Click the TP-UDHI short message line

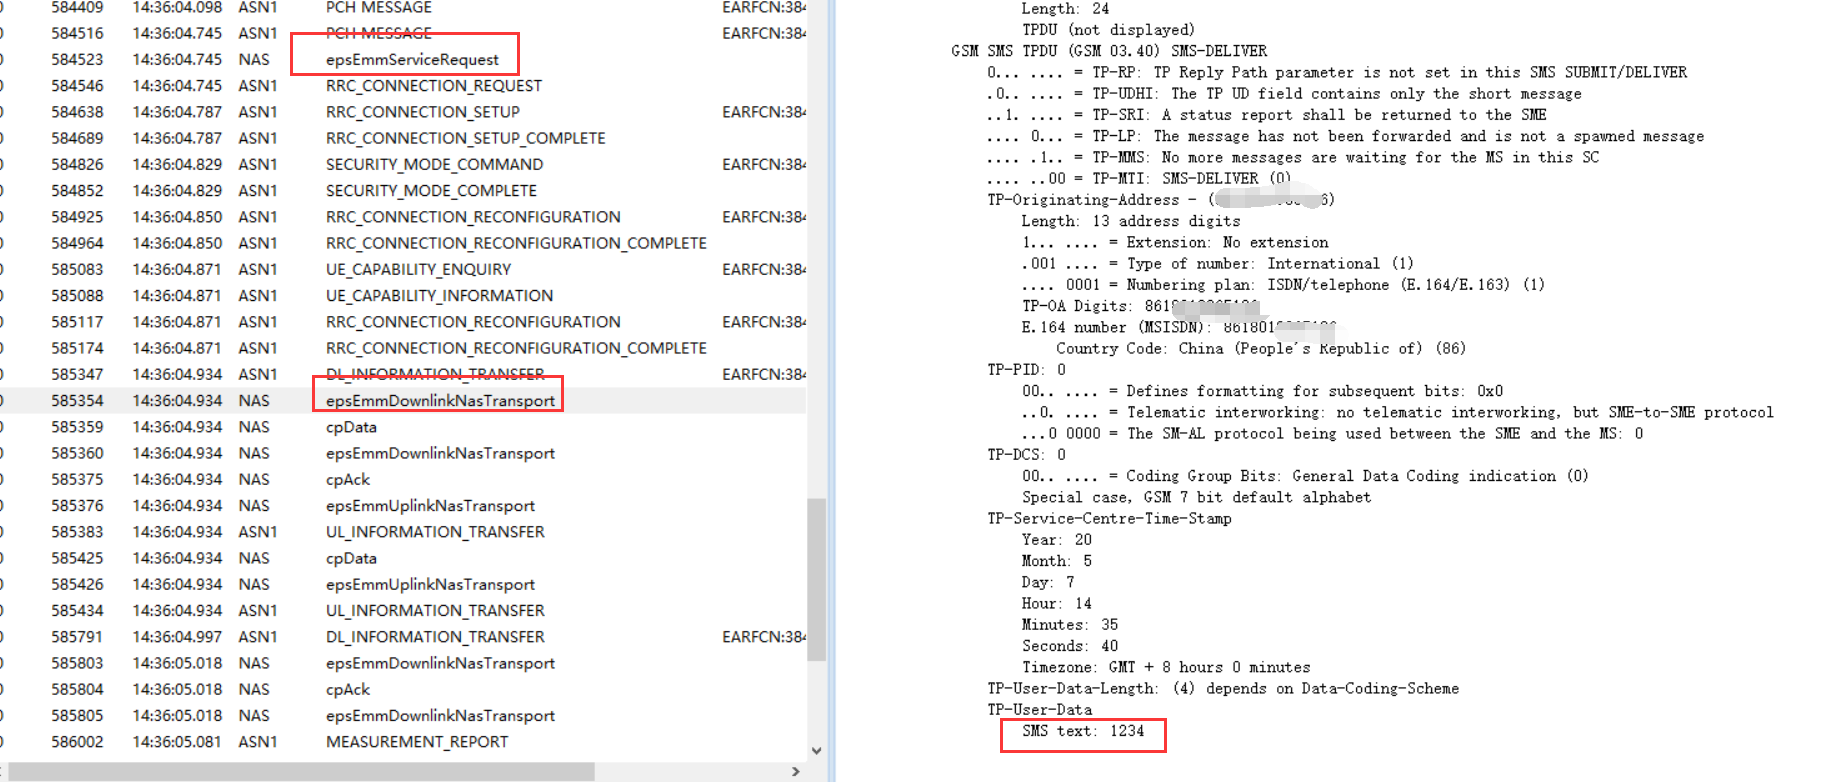coord(1285,93)
